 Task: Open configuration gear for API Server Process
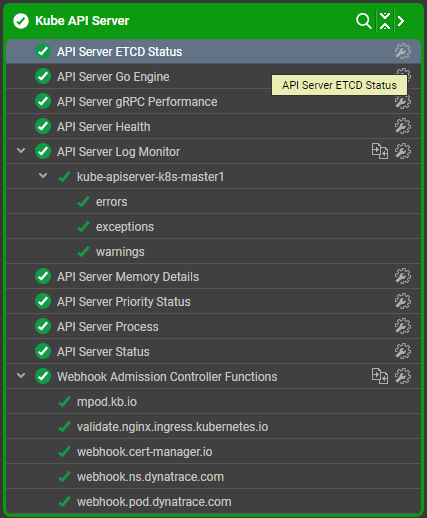pos(403,326)
